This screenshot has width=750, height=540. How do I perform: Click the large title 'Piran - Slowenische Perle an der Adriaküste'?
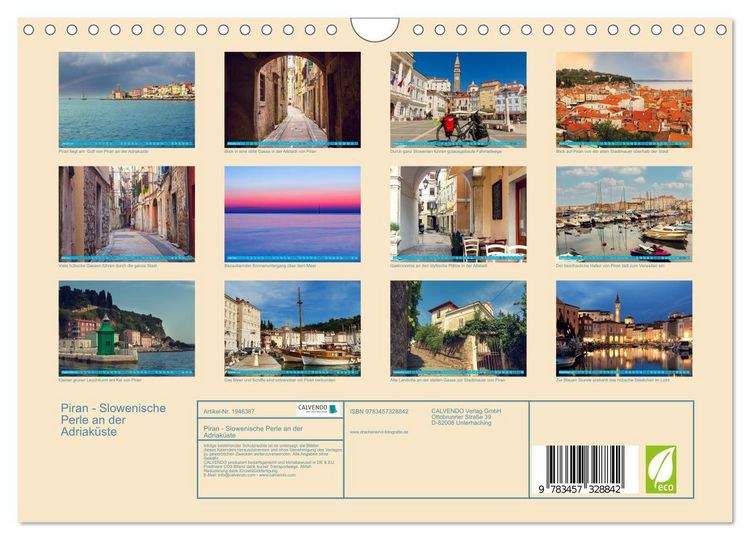(x=113, y=419)
